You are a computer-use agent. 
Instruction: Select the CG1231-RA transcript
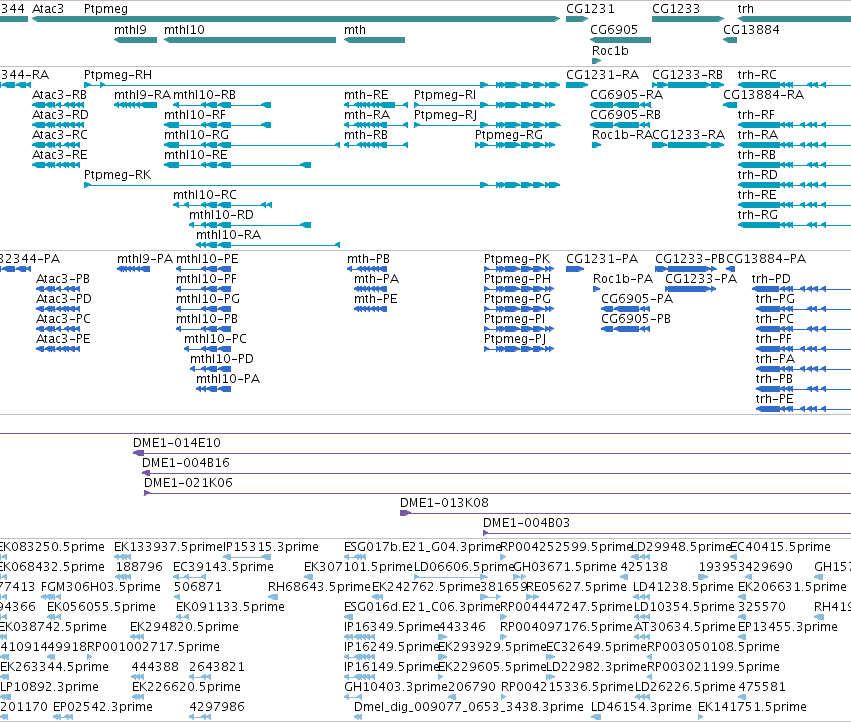pyautogui.click(x=577, y=85)
